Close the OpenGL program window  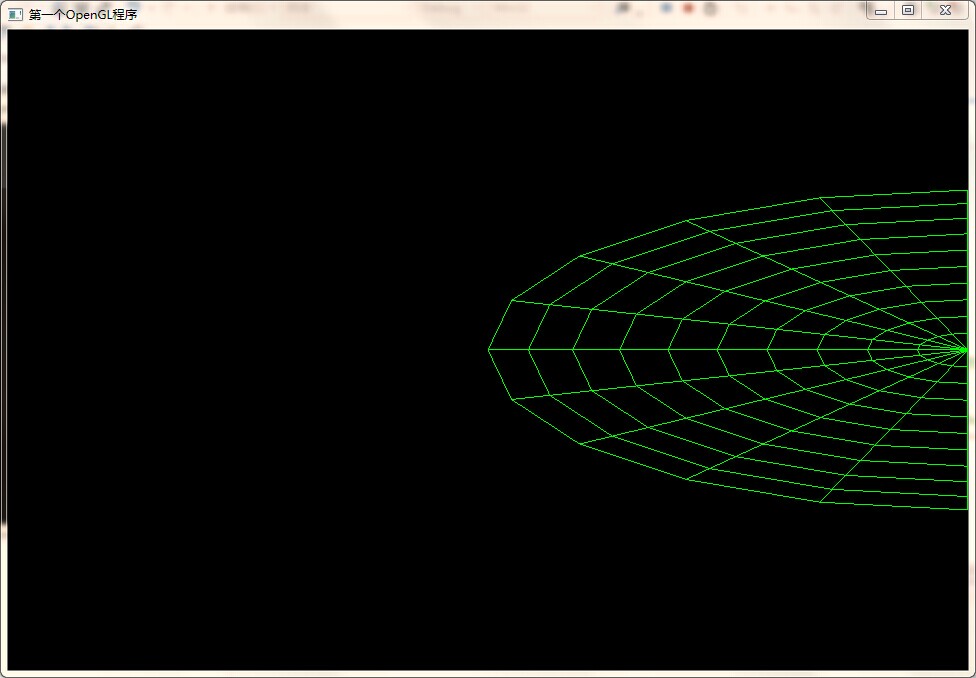(945, 11)
